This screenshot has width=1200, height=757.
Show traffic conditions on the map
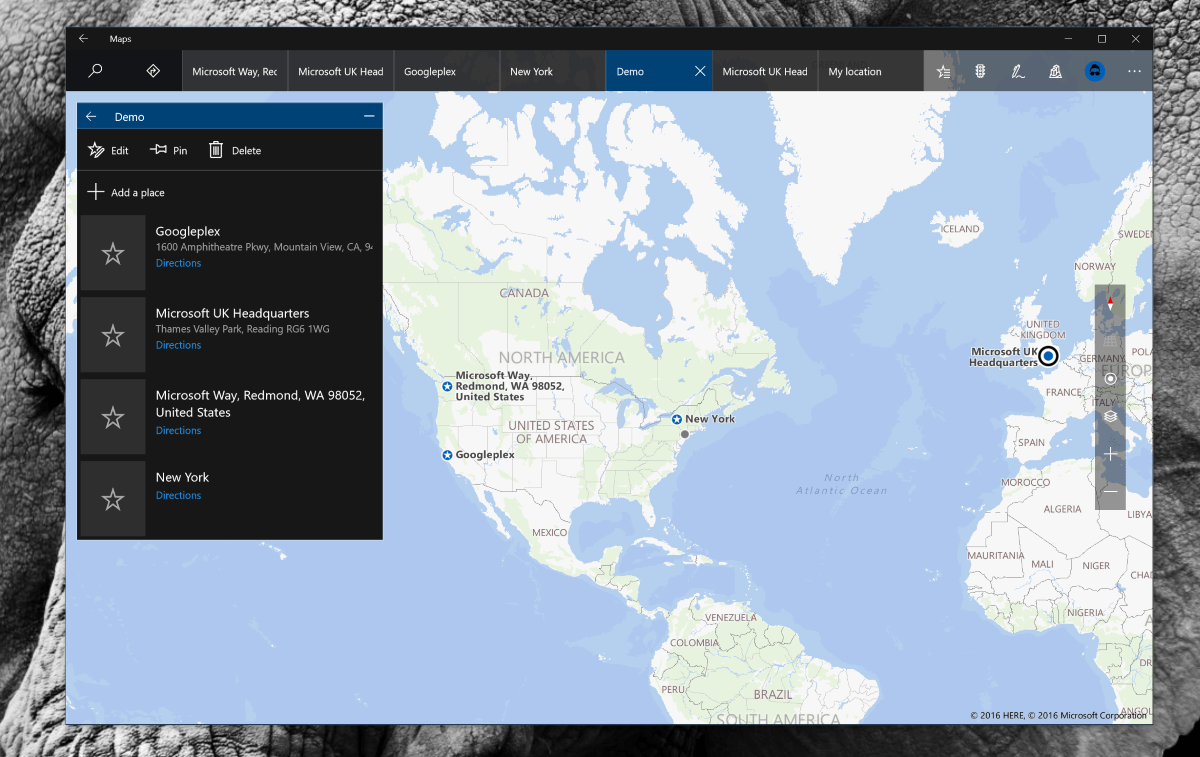[980, 70]
